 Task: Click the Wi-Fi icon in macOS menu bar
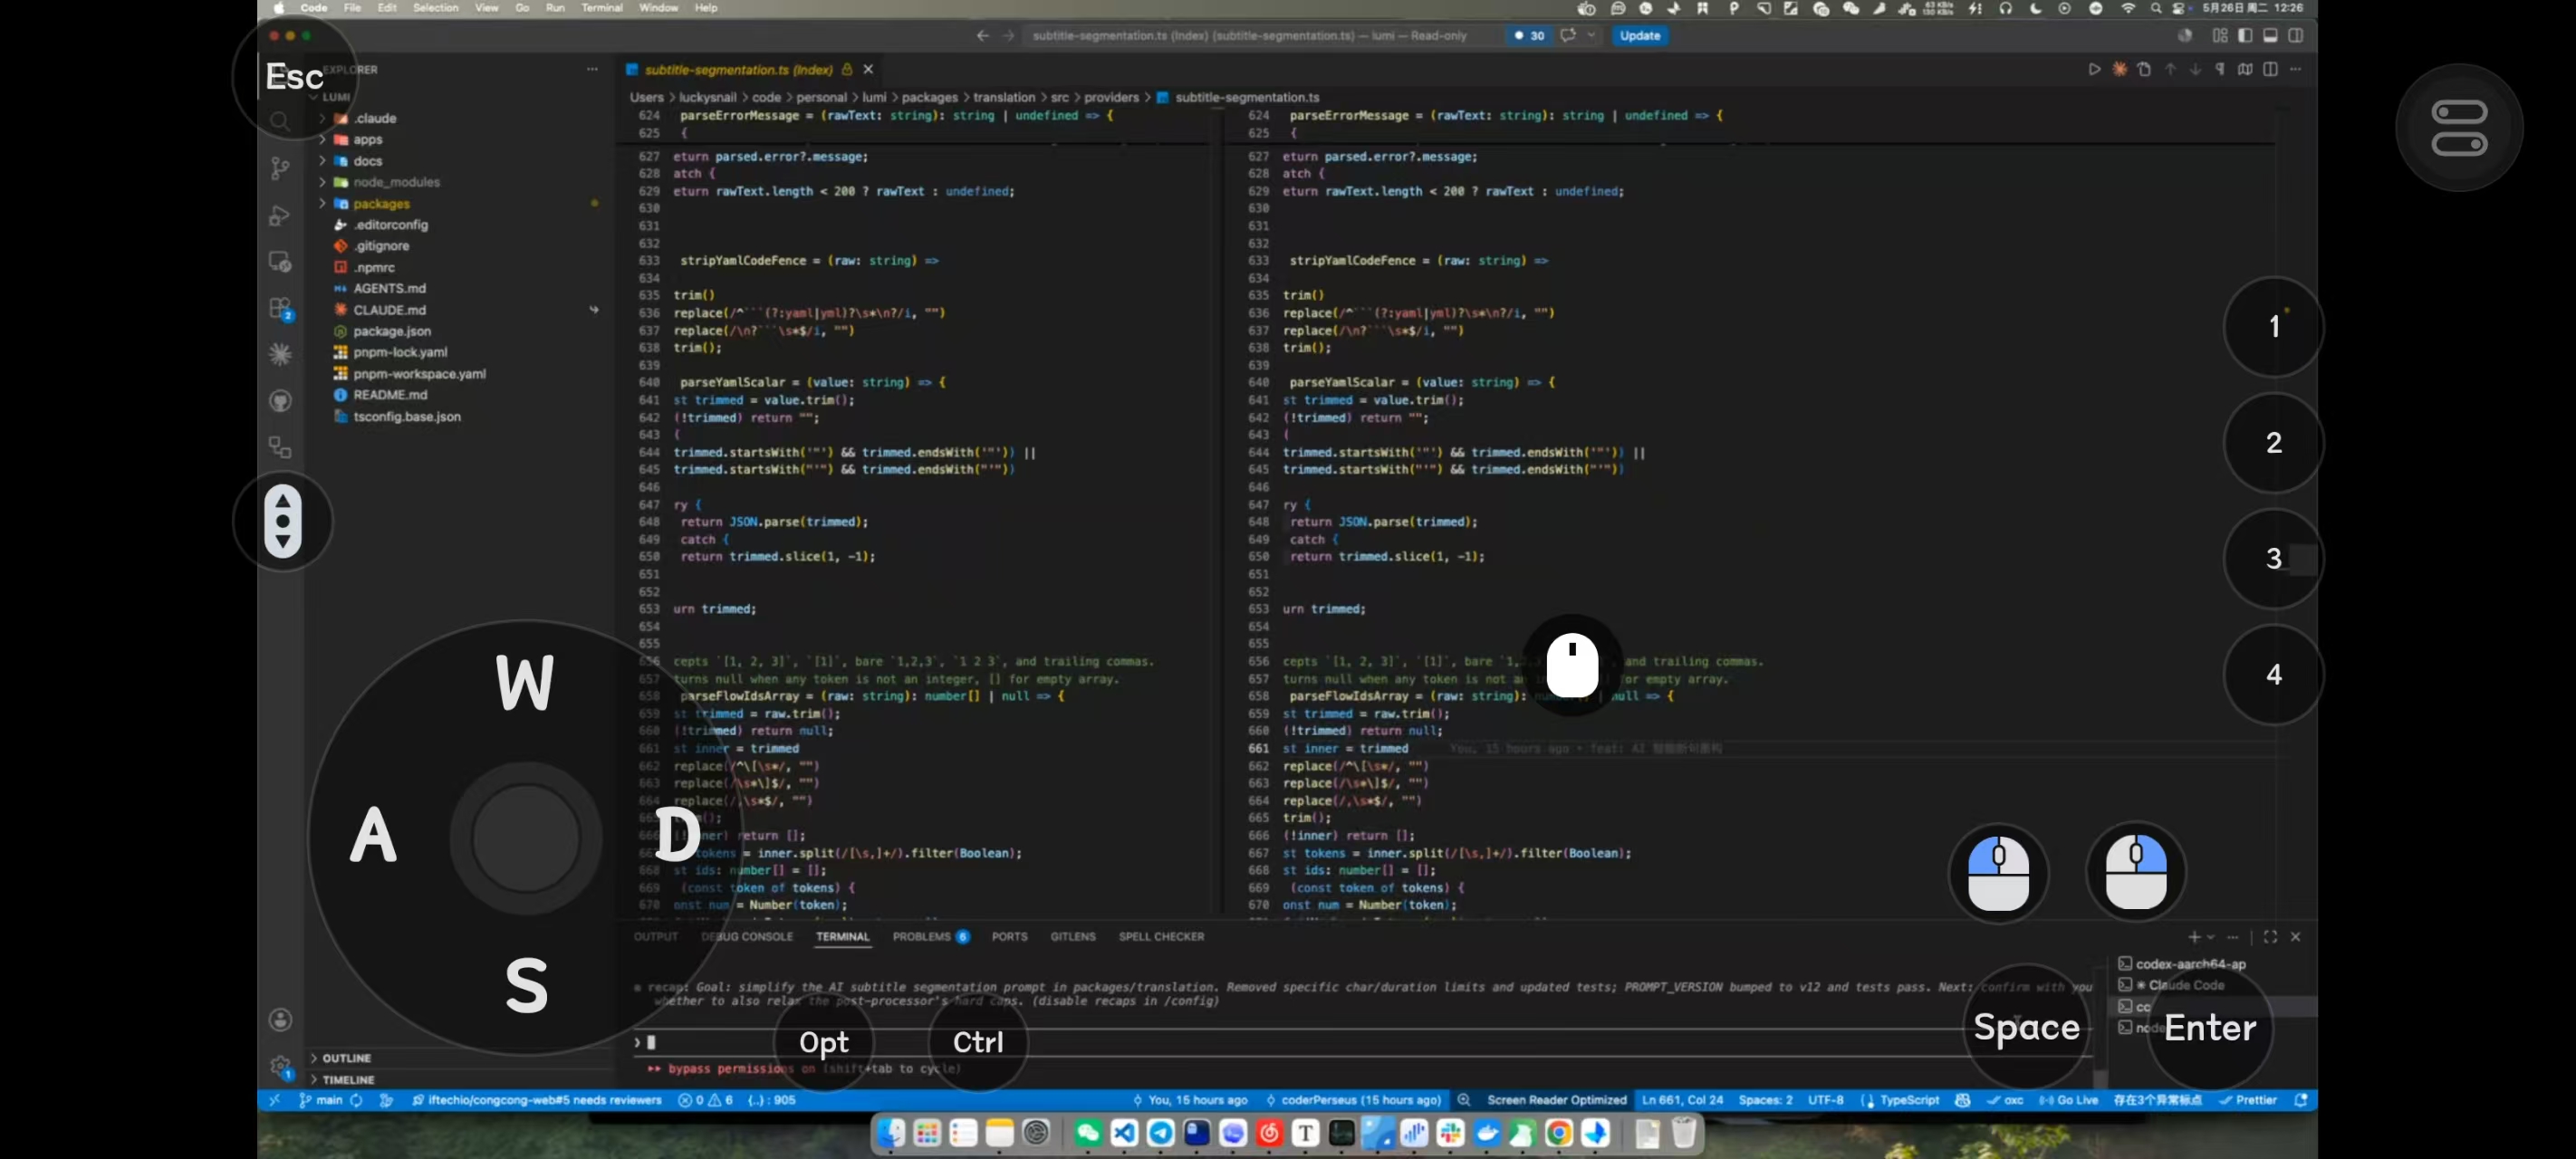2128,8
